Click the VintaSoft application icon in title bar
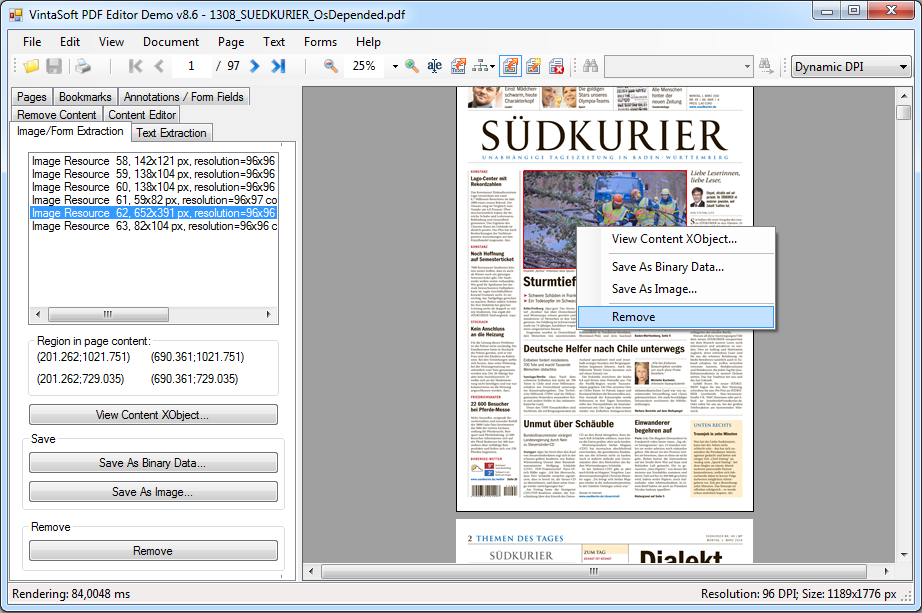This screenshot has width=922, height=613. pyautogui.click(x=16, y=15)
